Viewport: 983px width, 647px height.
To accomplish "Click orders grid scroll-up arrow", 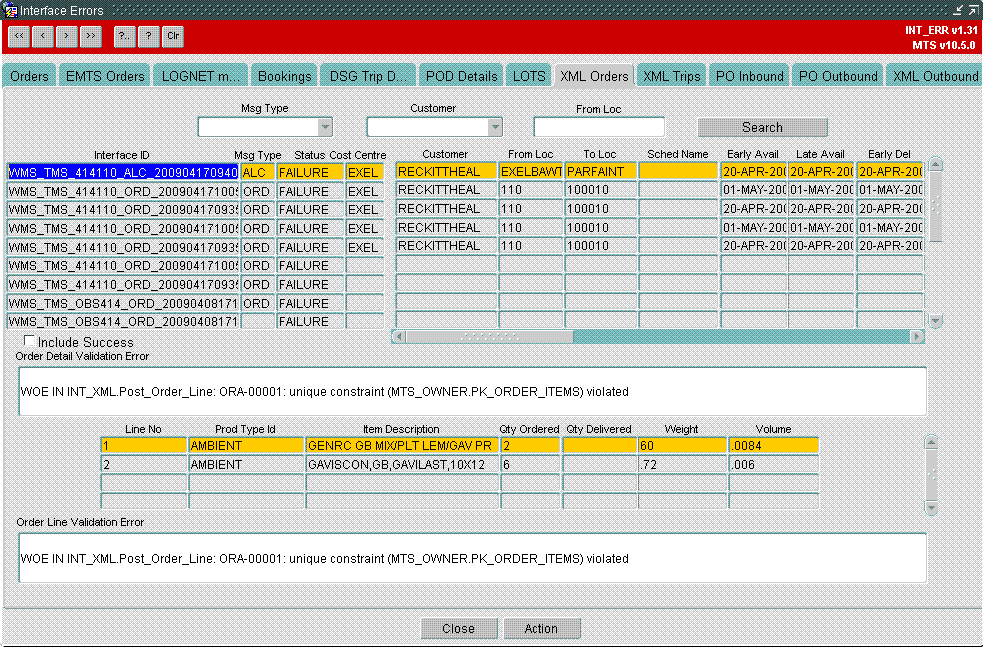I will point(935,164).
